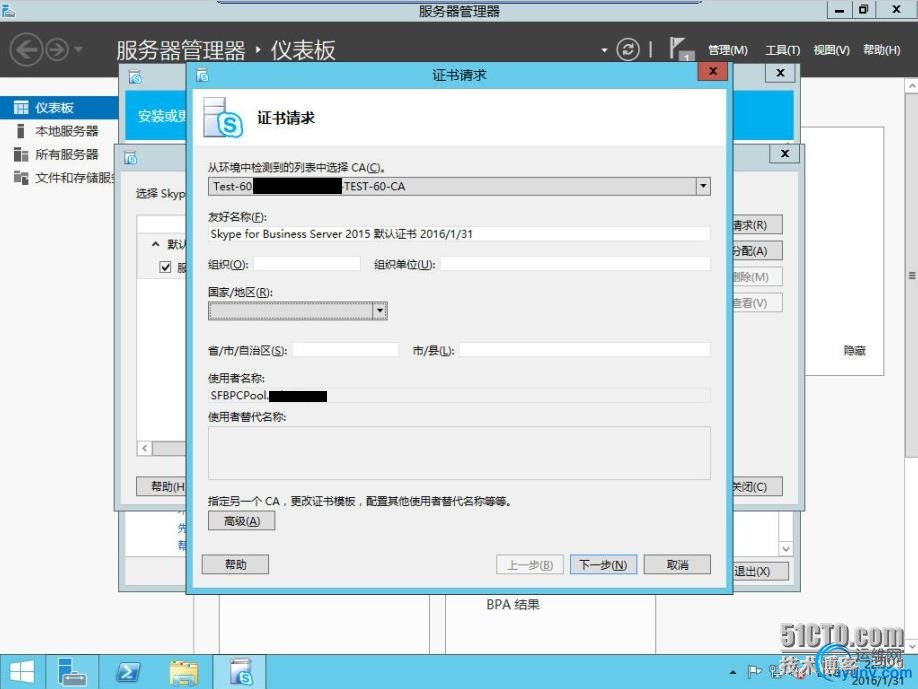
Task: Click the 请求(R) button behind the dialog
Action: pos(756,225)
